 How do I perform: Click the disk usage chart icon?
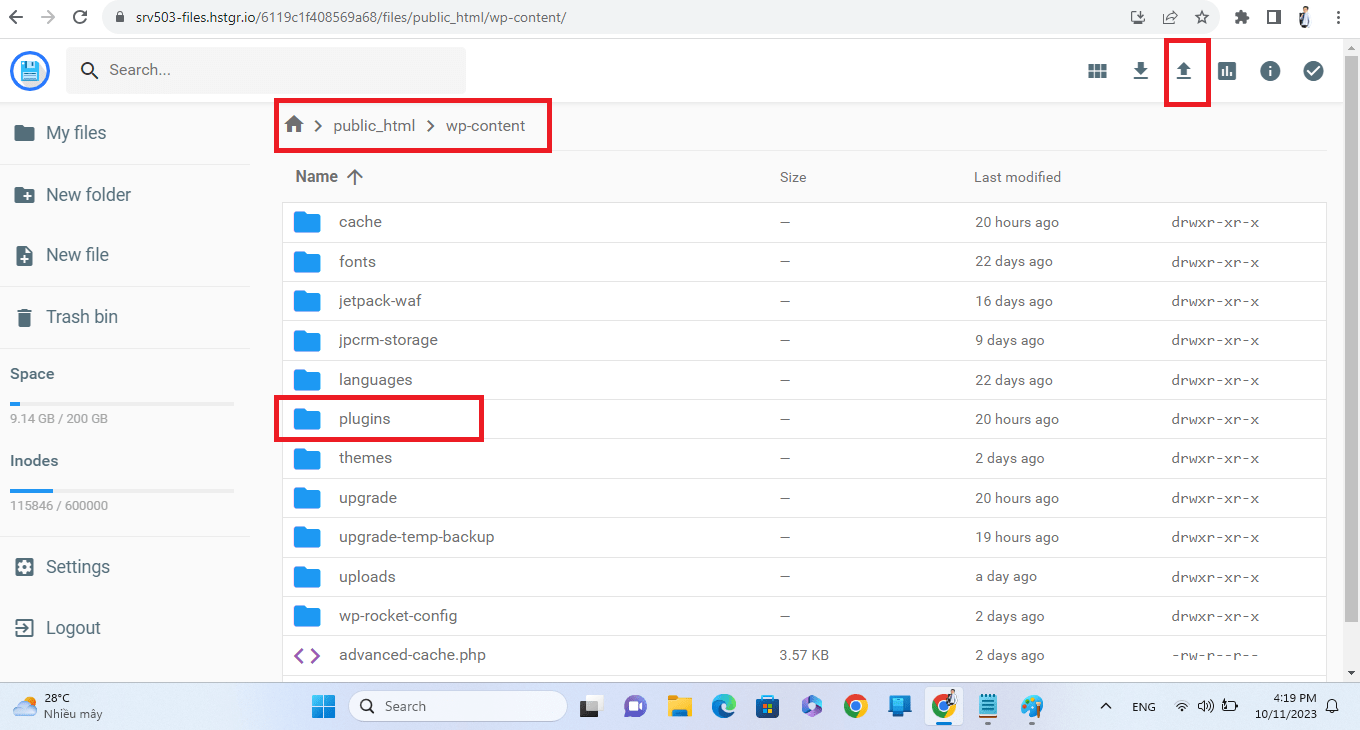1227,70
